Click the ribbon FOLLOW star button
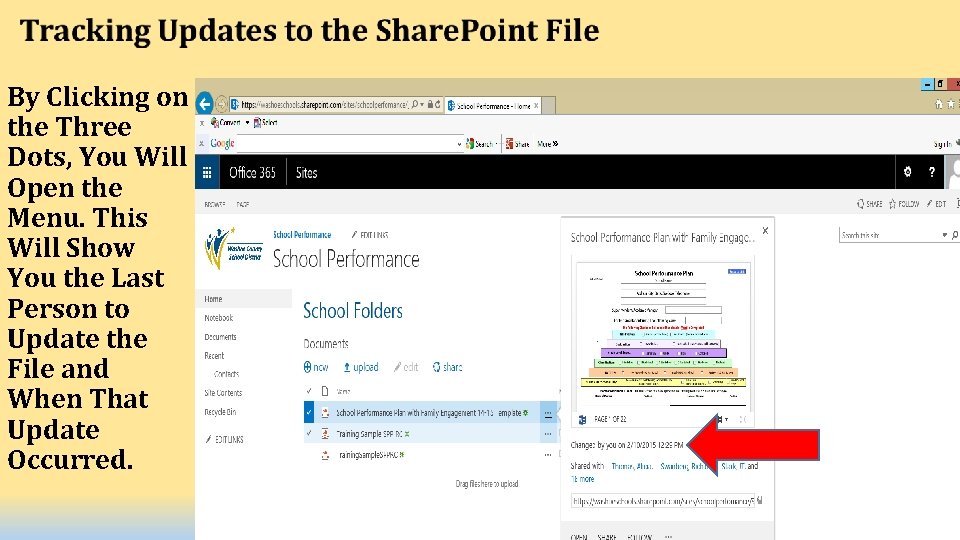The image size is (960, 540). [904, 204]
